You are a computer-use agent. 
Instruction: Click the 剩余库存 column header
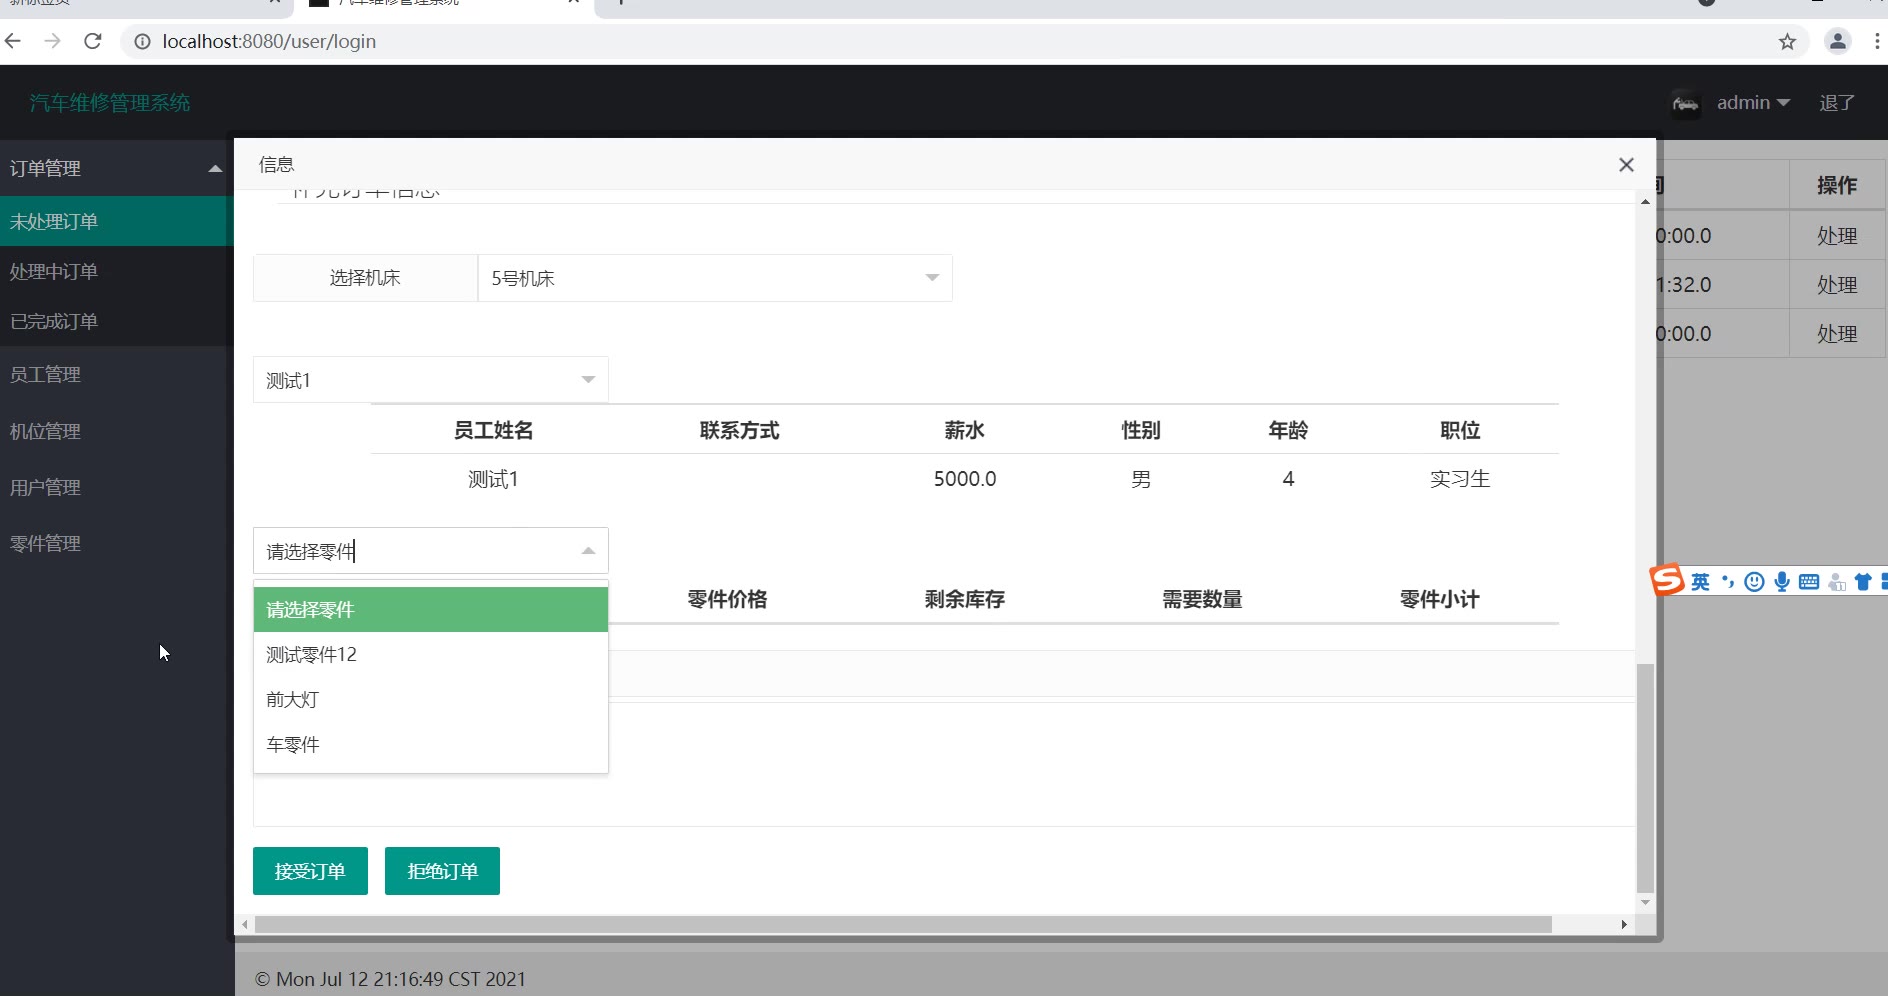[965, 599]
